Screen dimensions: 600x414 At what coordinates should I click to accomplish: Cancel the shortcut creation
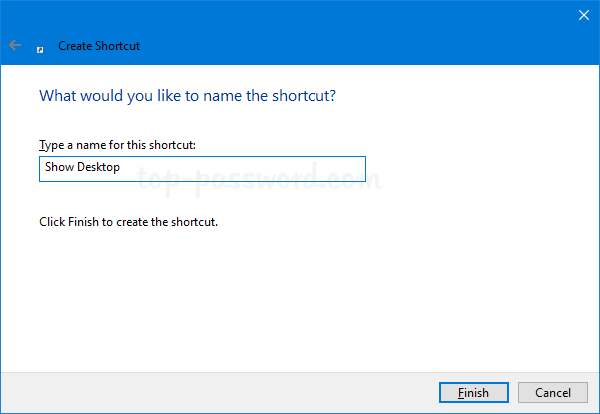553,393
